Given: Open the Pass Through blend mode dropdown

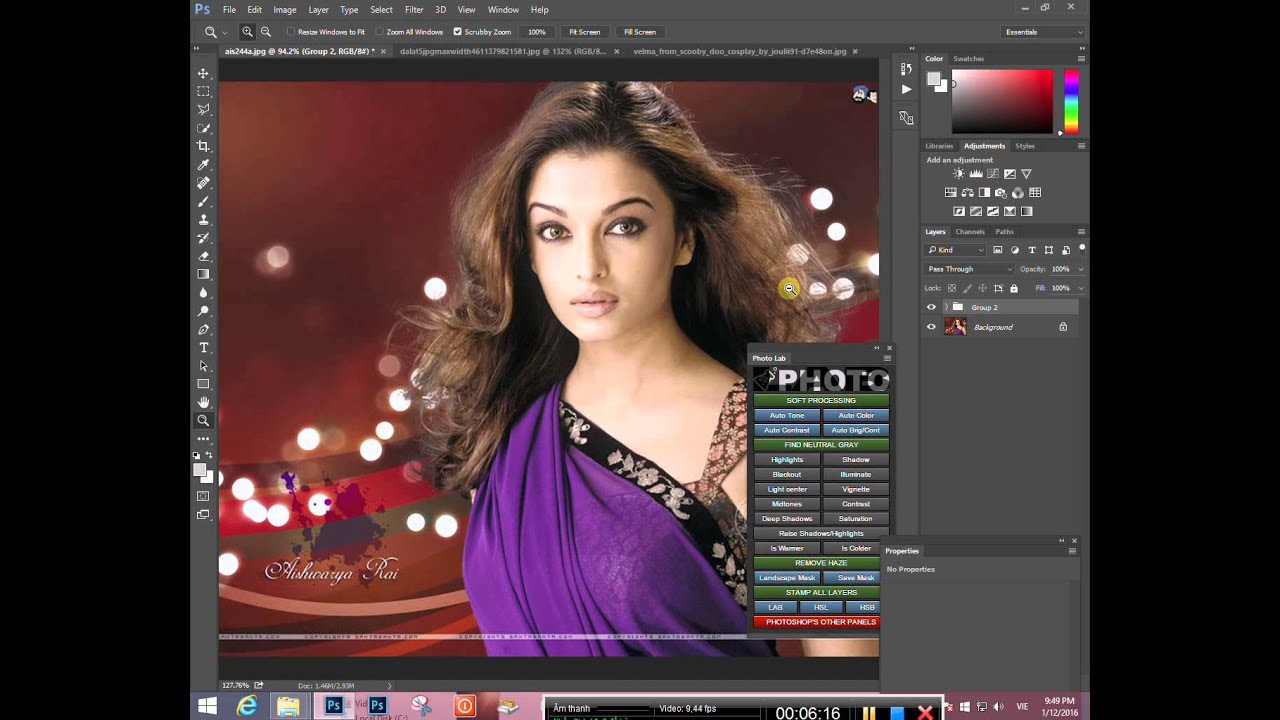Looking at the screenshot, I should [x=969, y=269].
